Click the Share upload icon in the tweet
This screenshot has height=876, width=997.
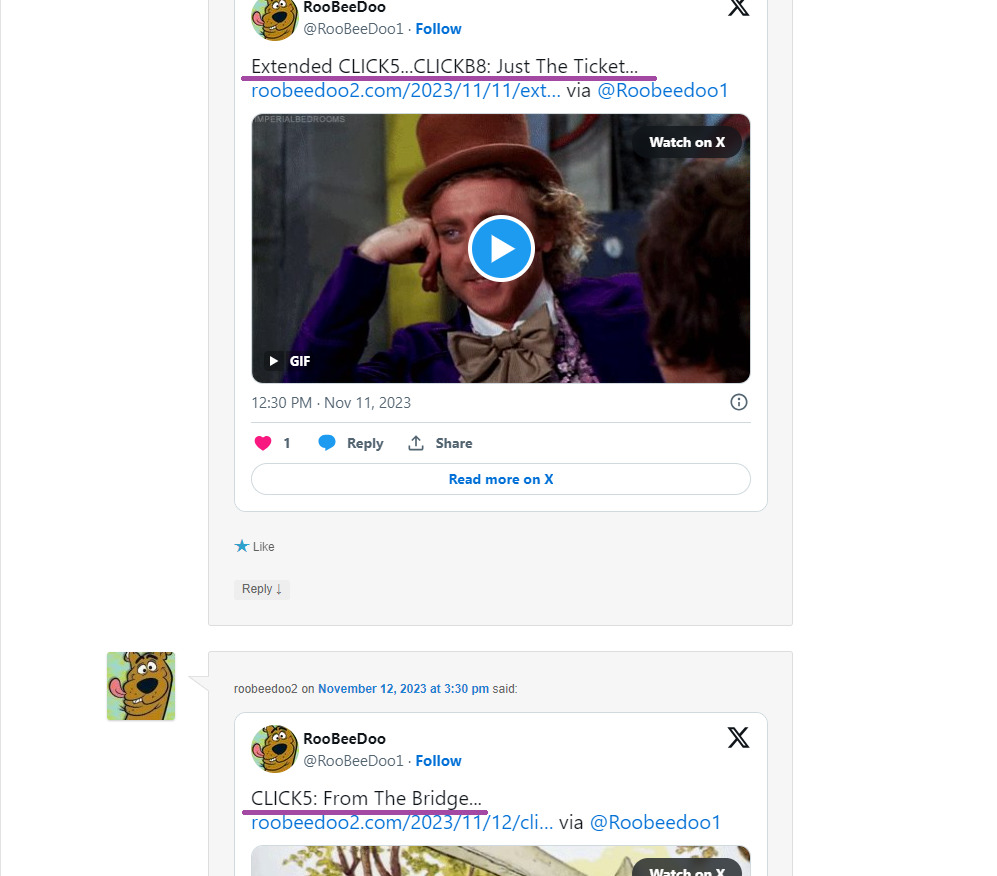point(416,443)
